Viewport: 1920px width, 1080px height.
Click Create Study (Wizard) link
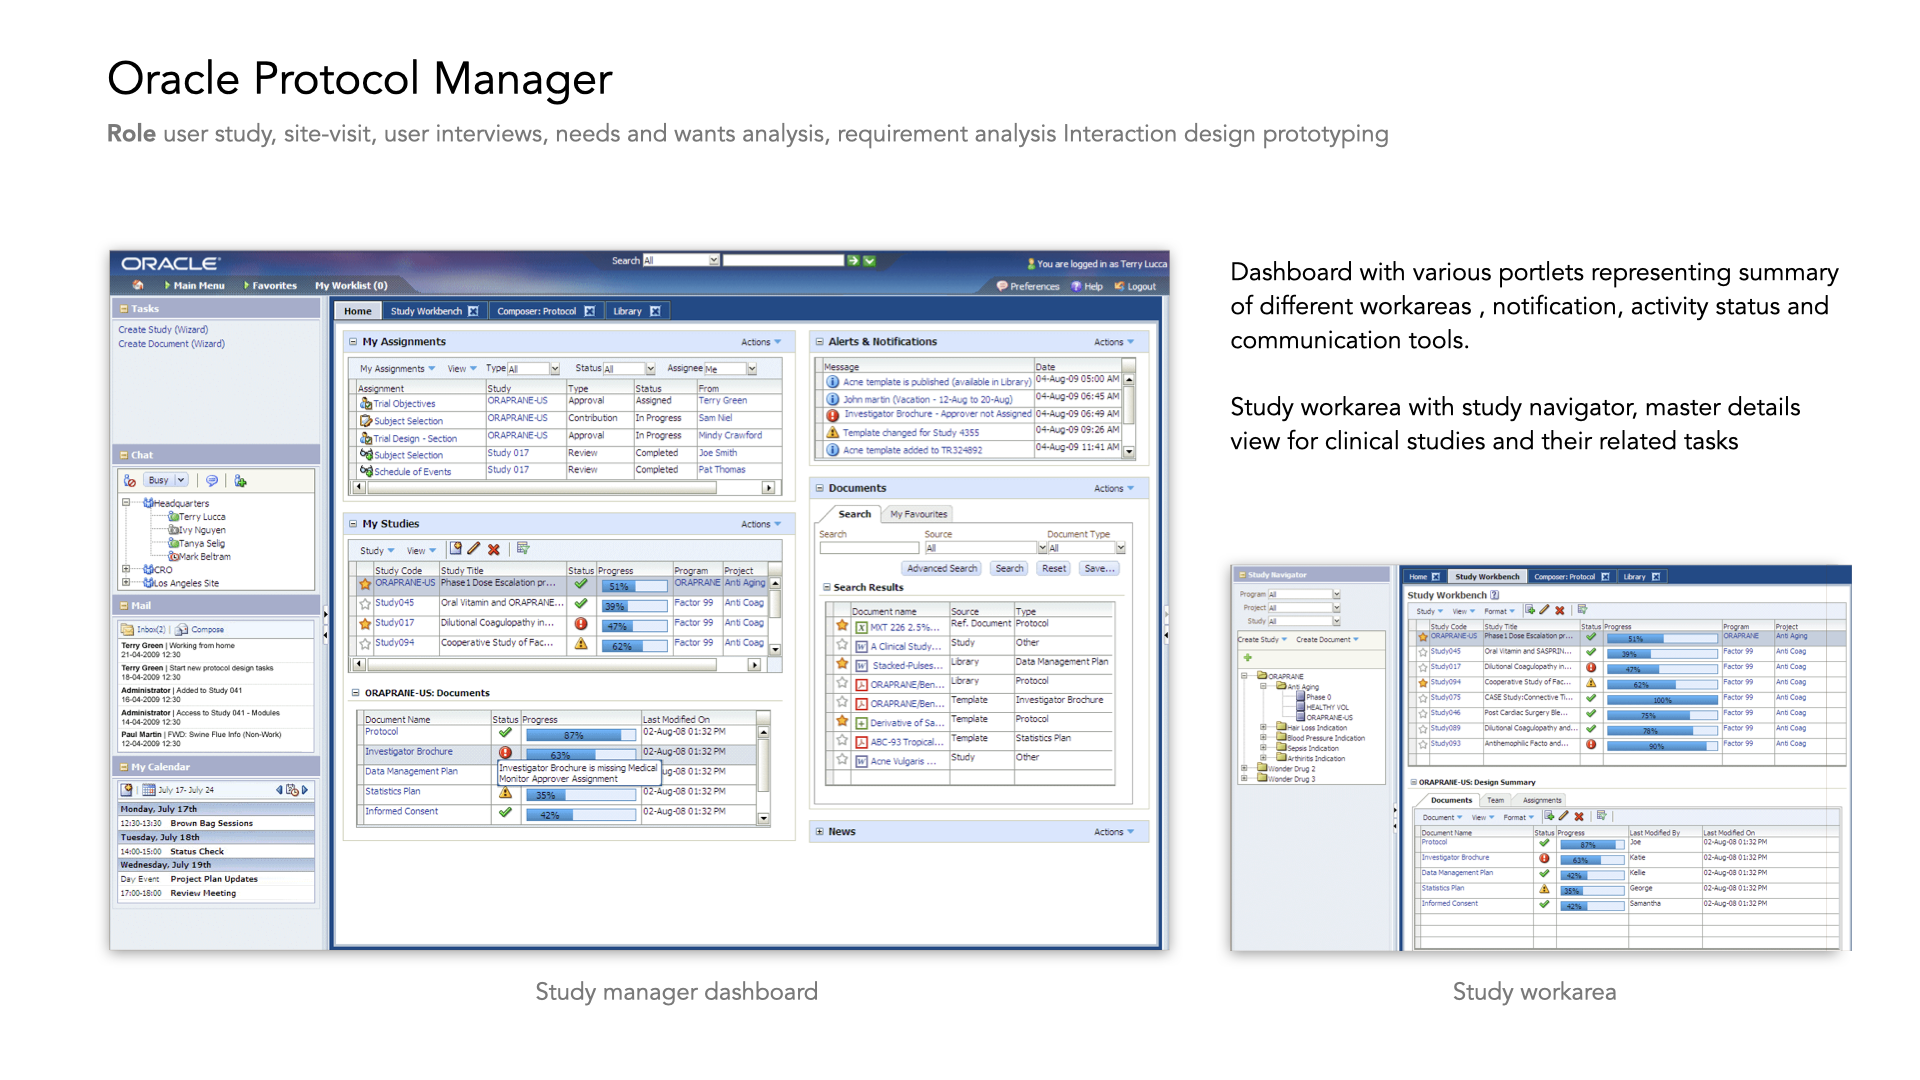click(x=163, y=330)
